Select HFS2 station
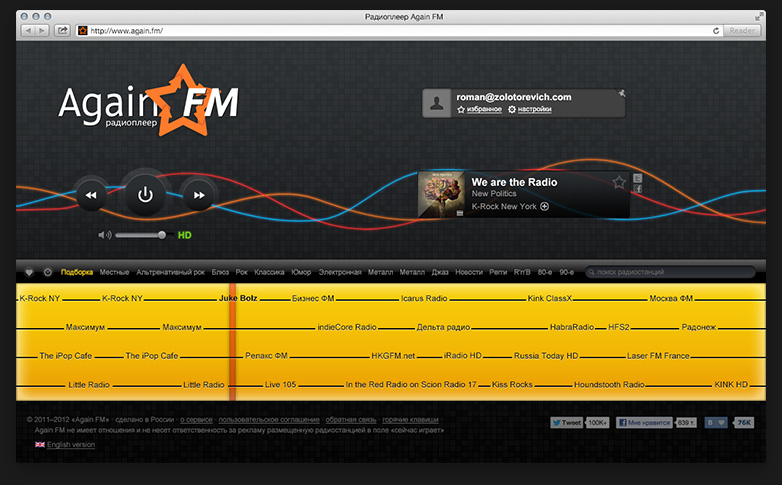Screen dimensions: 782x485 pos(618,327)
